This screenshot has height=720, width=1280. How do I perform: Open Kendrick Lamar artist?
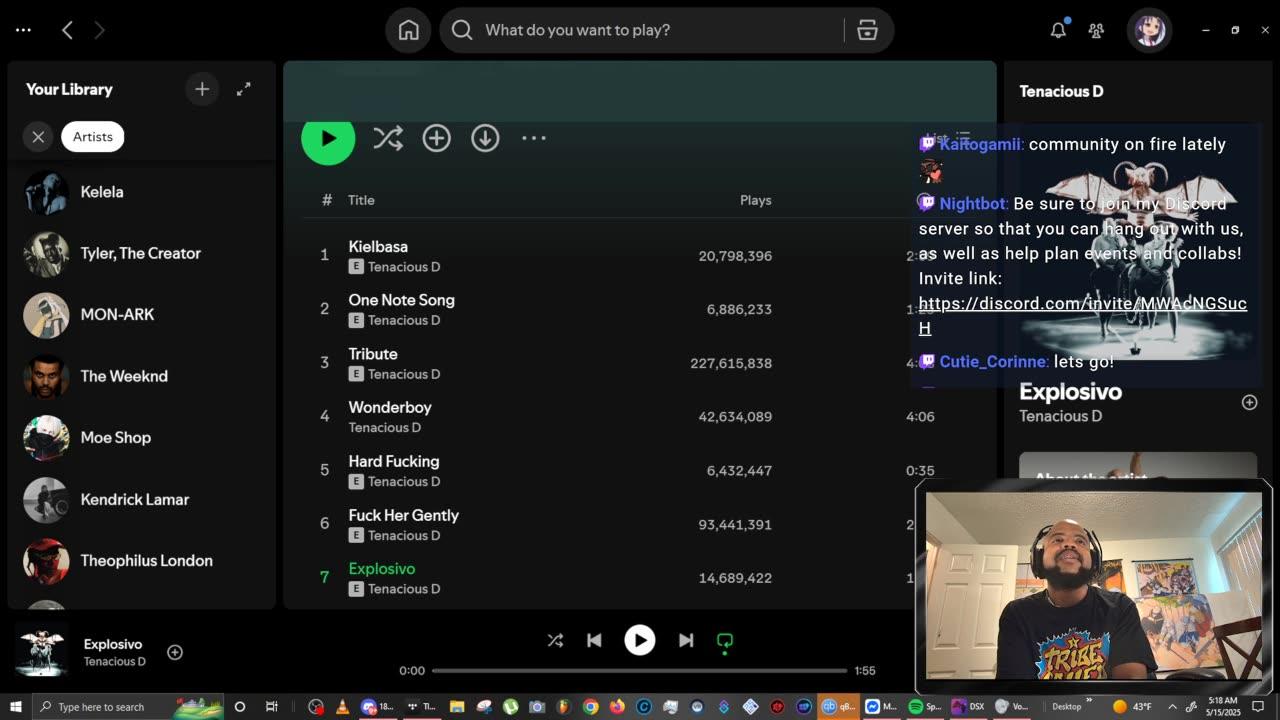pos(141,499)
